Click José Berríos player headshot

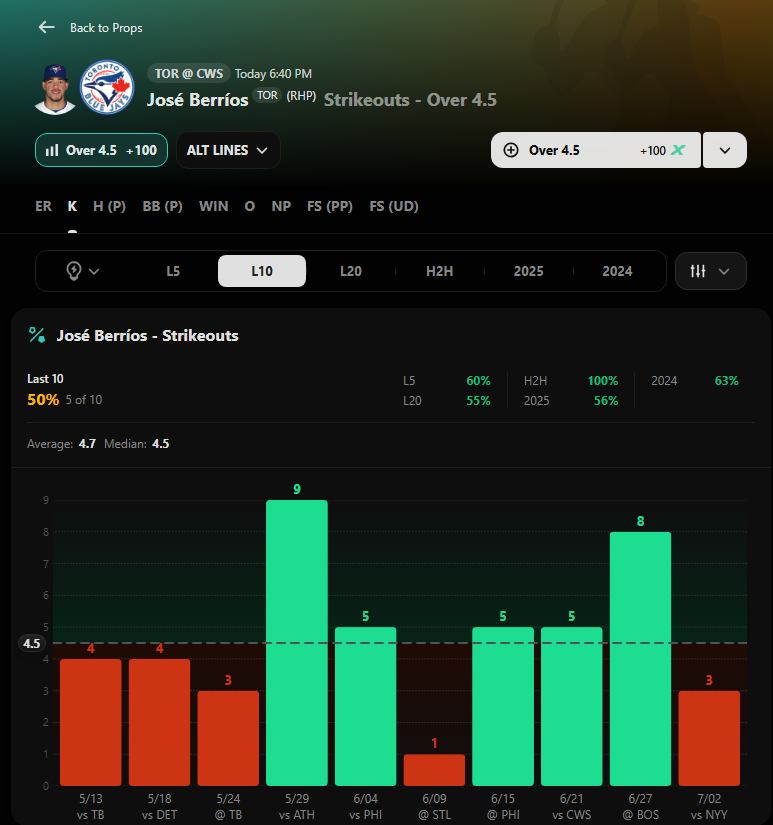tap(55, 88)
